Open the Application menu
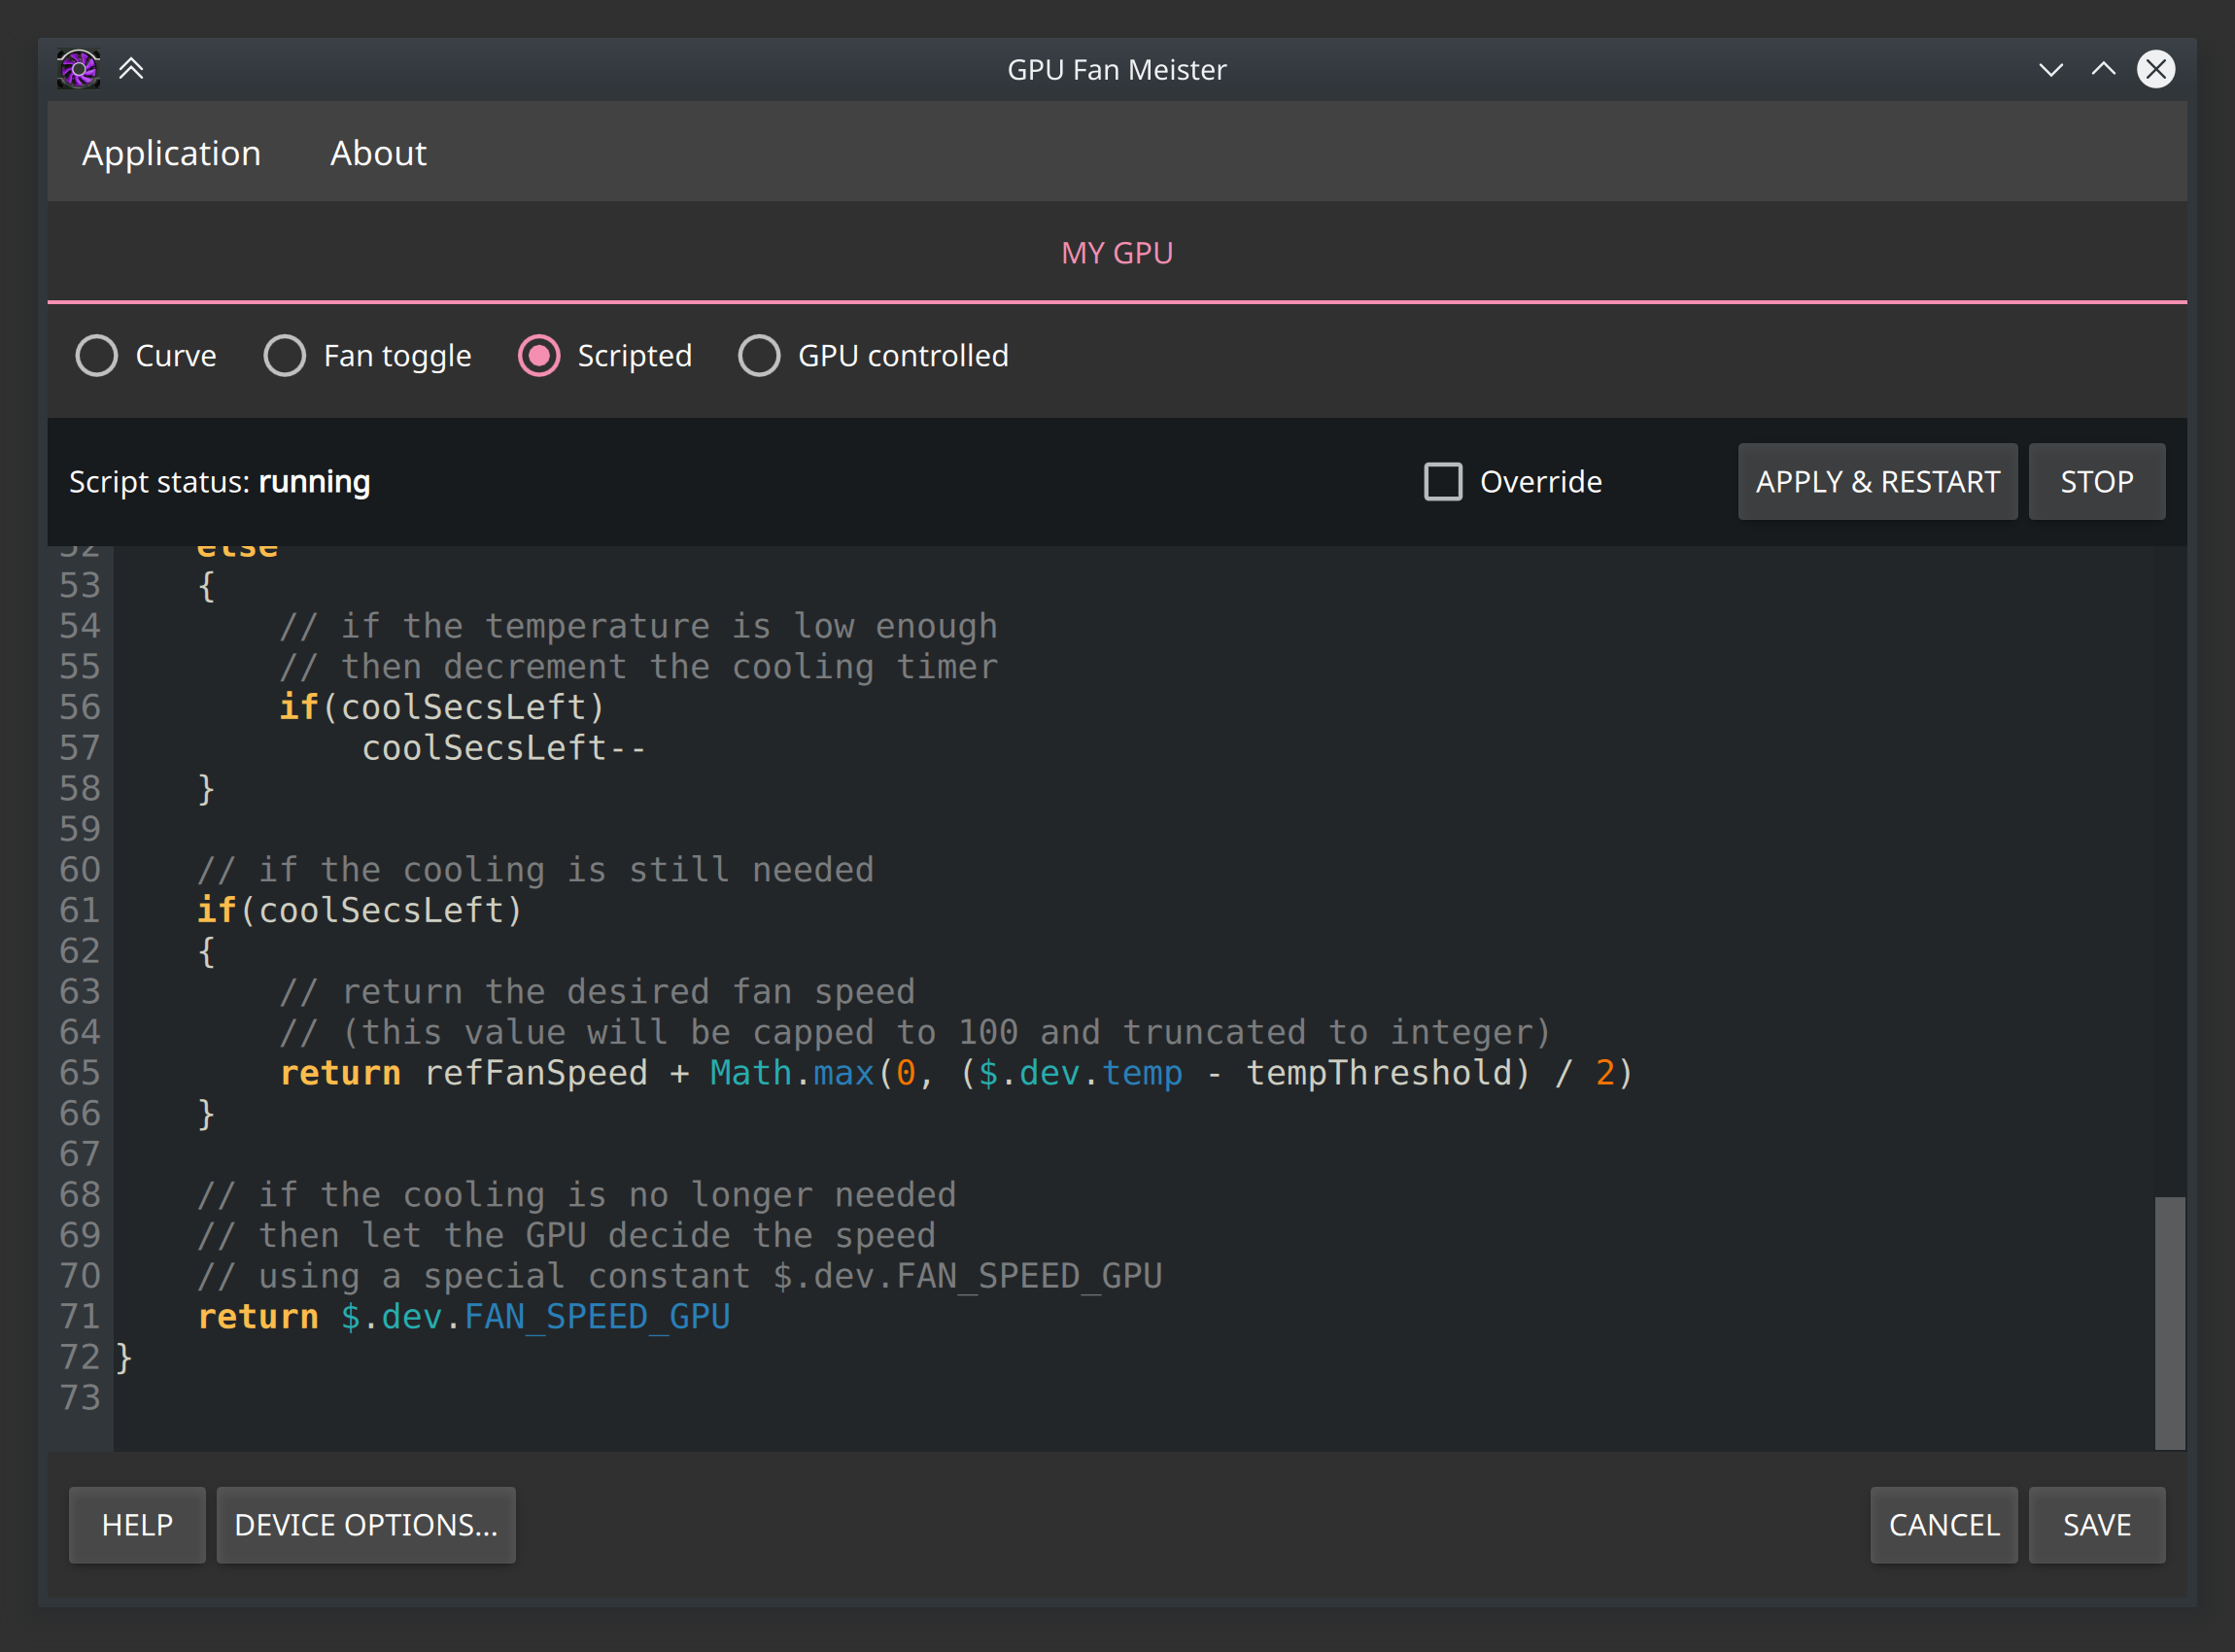 [x=171, y=153]
